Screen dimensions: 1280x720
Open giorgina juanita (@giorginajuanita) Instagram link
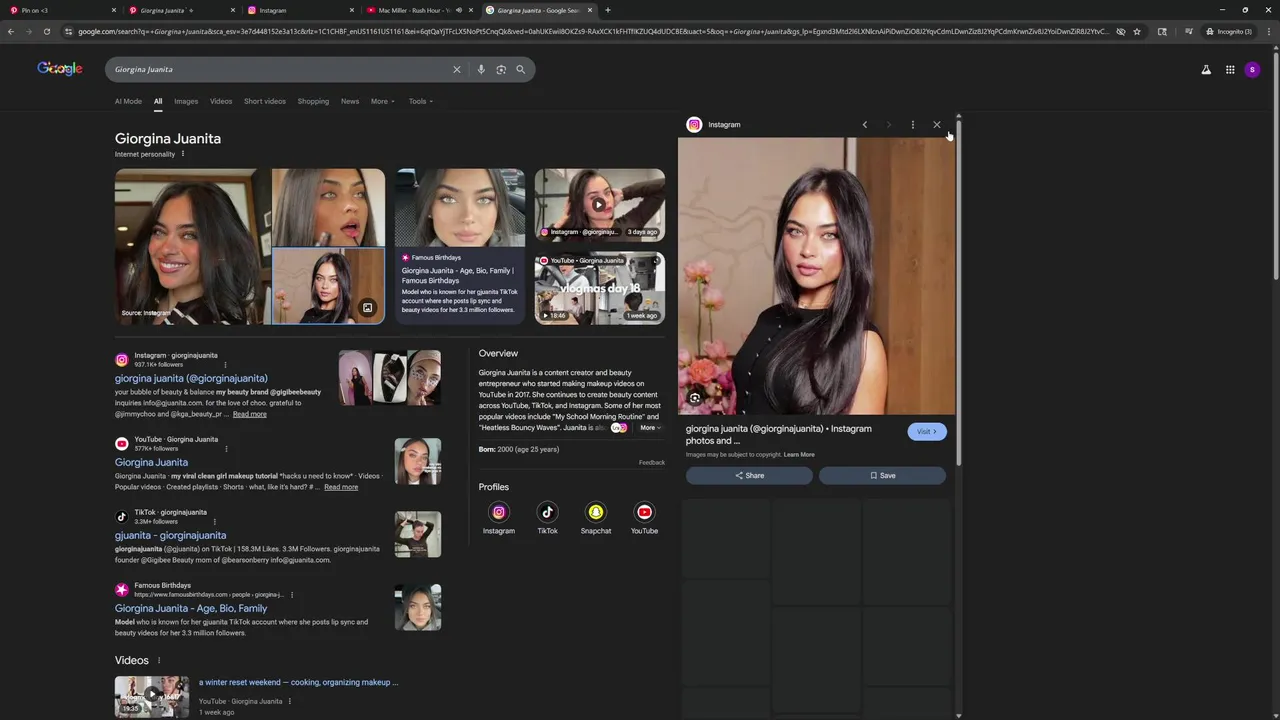[191, 378]
